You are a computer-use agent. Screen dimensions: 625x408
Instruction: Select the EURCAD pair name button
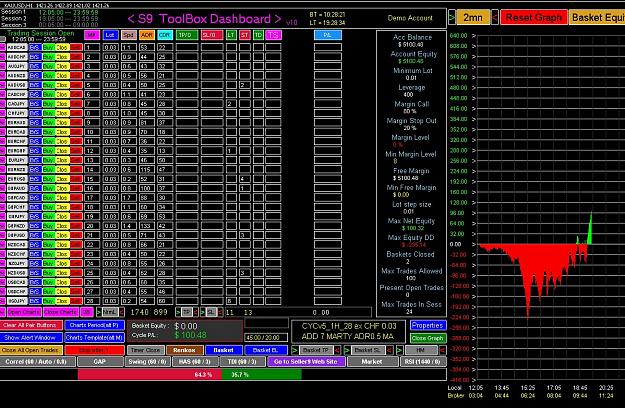click(x=17, y=132)
